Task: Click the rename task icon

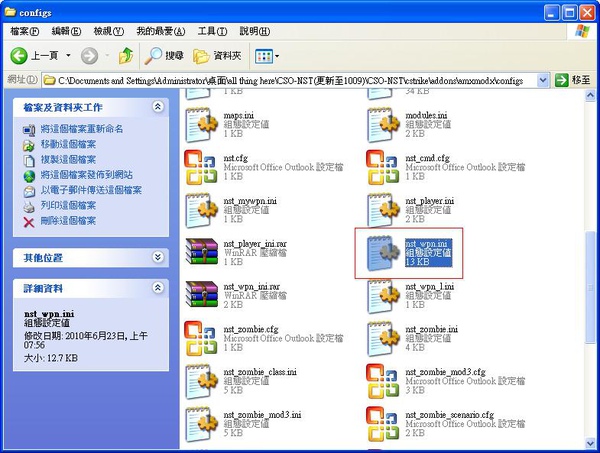Action: coord(29,130)
